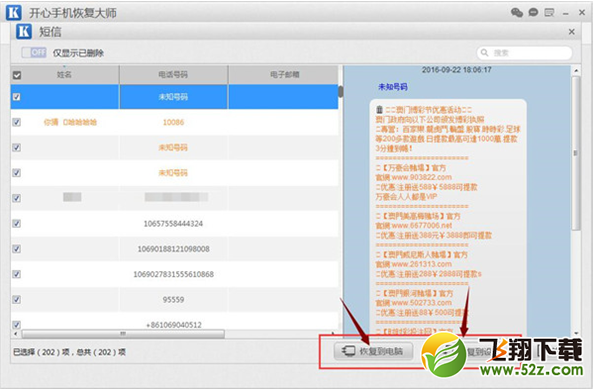Select number 10690188121098008
Image resolution: width=595 pixels, height=389 pixels.
click(173, 249)
